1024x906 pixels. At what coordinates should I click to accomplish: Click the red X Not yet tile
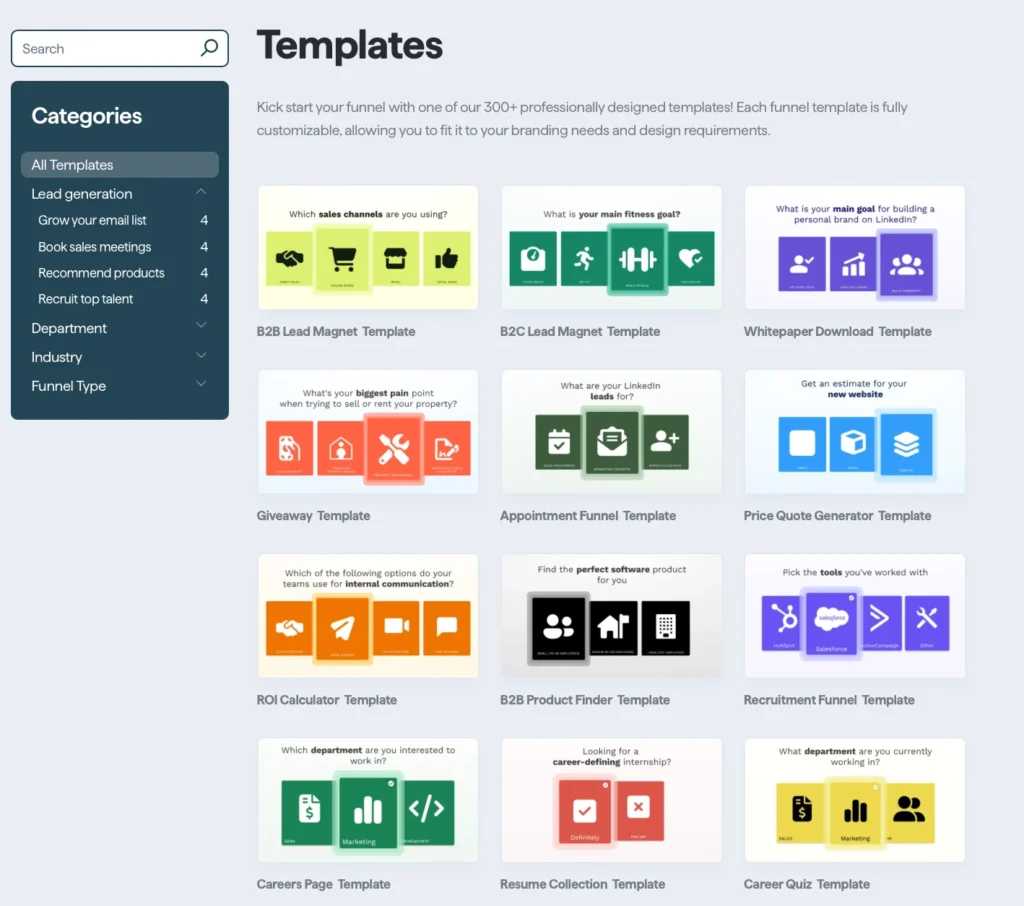(x=639, y=811)
